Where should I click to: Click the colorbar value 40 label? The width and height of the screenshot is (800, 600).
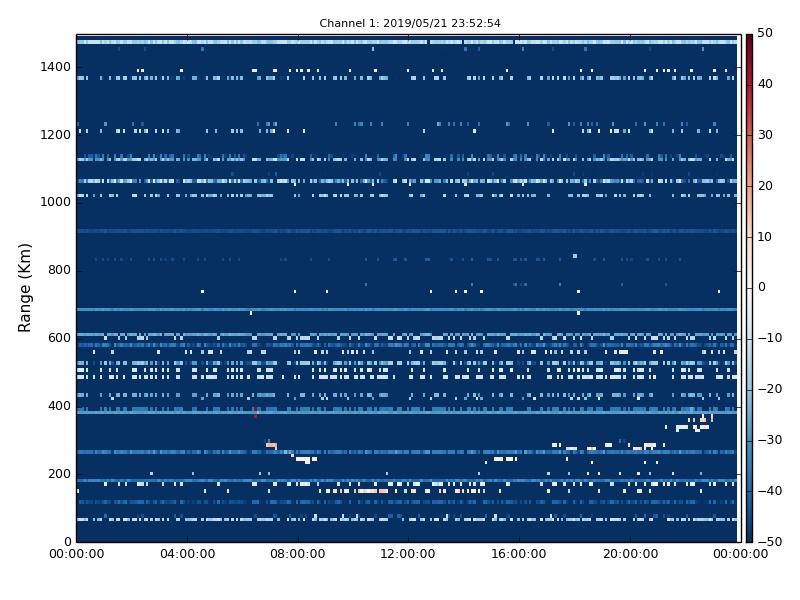[765, 84]
